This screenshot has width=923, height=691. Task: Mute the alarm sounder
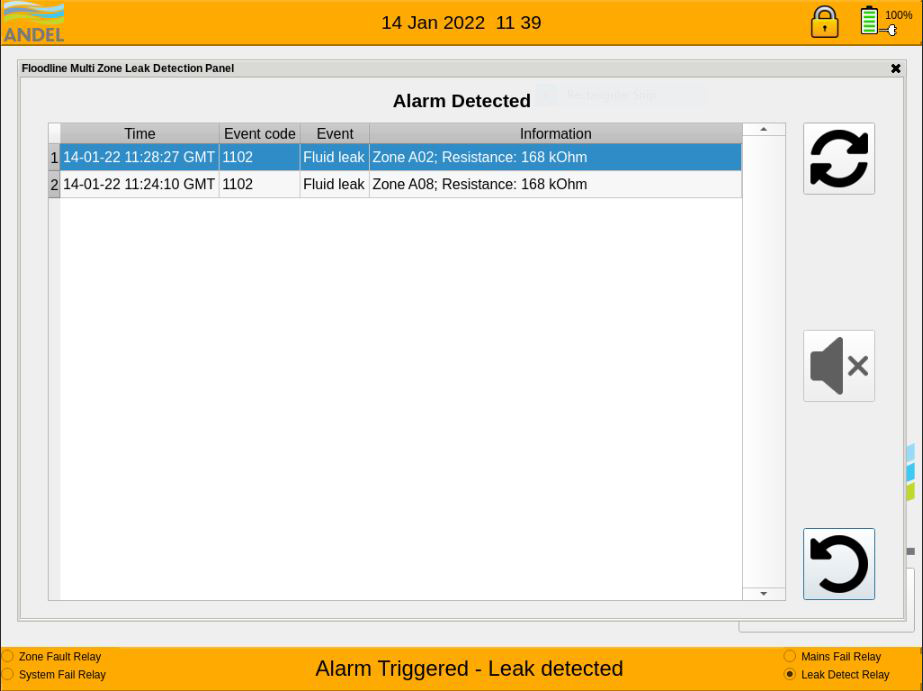(838, 366)
